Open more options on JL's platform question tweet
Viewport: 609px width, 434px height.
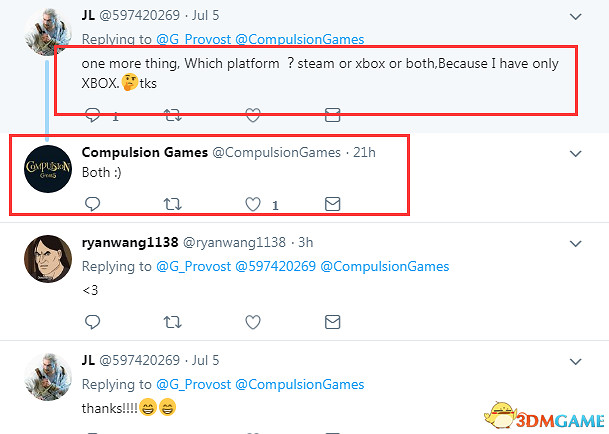(576, 16)
